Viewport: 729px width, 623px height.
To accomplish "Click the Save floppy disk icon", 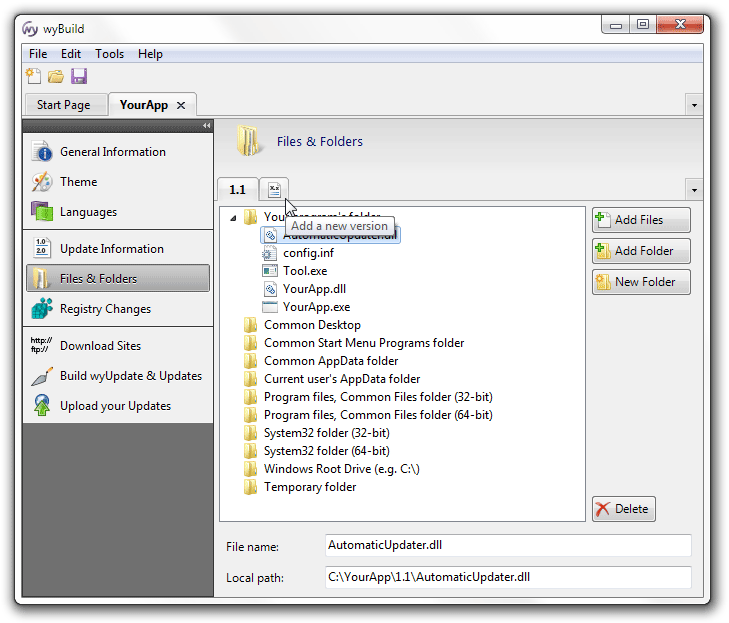I will point(79,76).
